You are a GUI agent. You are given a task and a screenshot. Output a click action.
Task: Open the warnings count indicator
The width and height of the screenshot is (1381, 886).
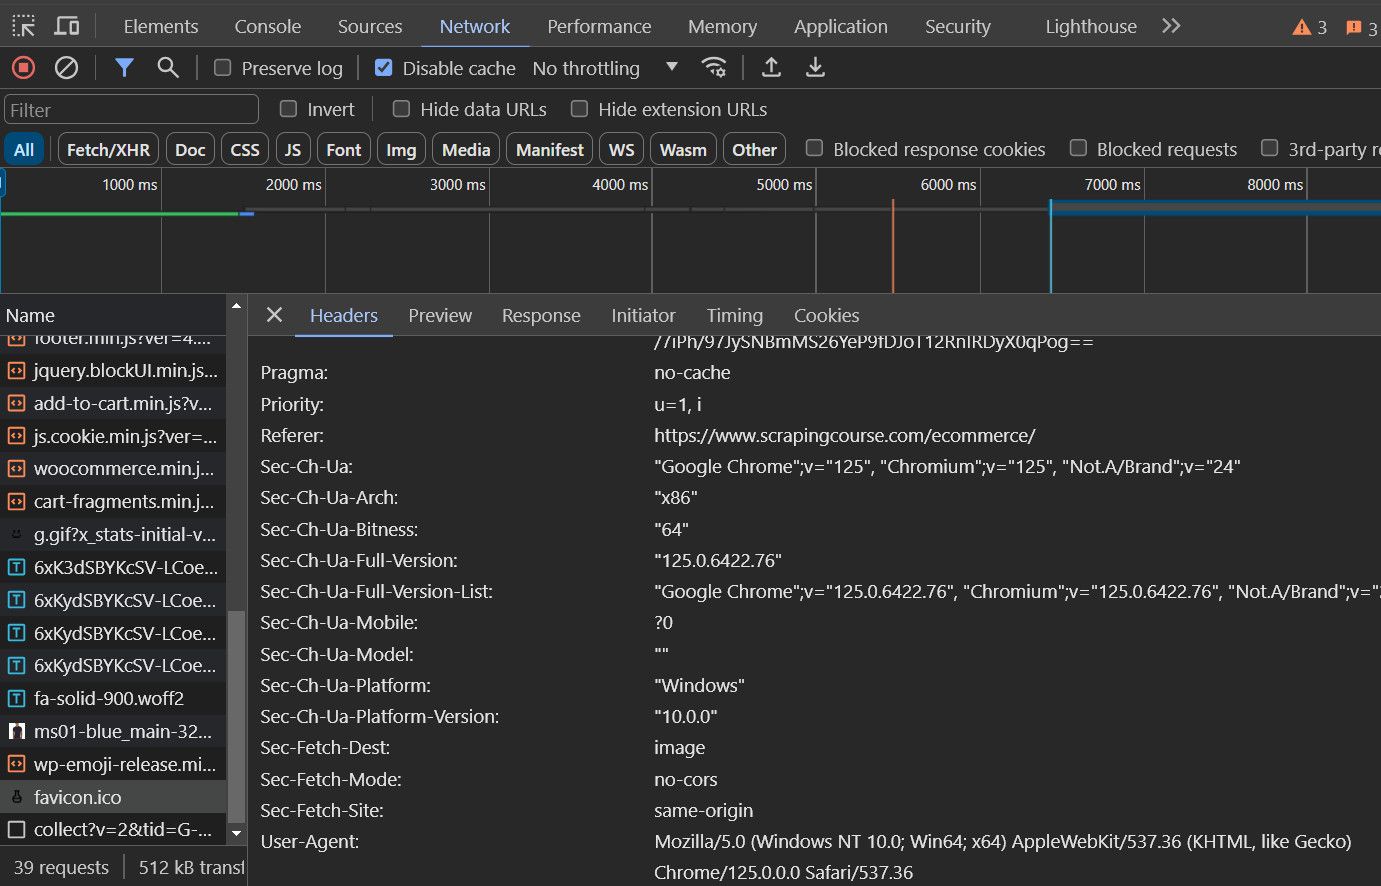[1310, 27]
